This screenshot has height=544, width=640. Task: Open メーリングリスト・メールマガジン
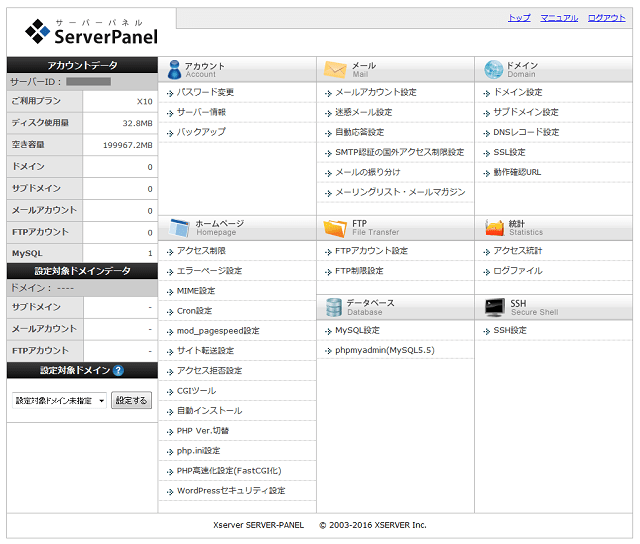point(400,192)
